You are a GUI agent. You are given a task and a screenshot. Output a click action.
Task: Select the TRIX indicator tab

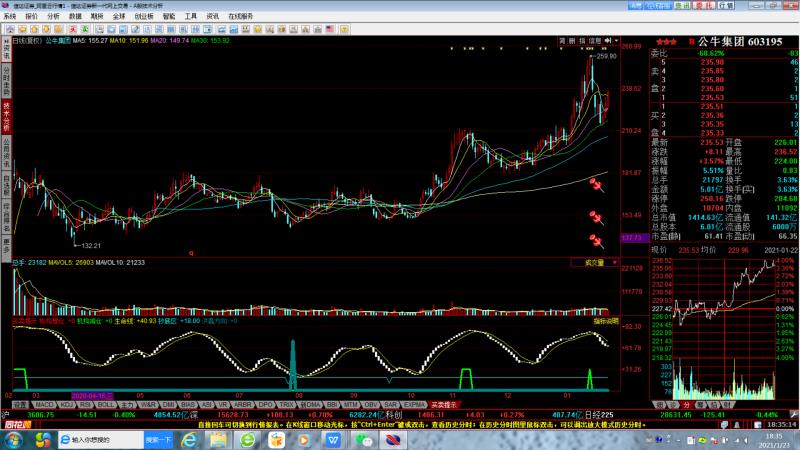pyautogui.click(x=287, y=405)
